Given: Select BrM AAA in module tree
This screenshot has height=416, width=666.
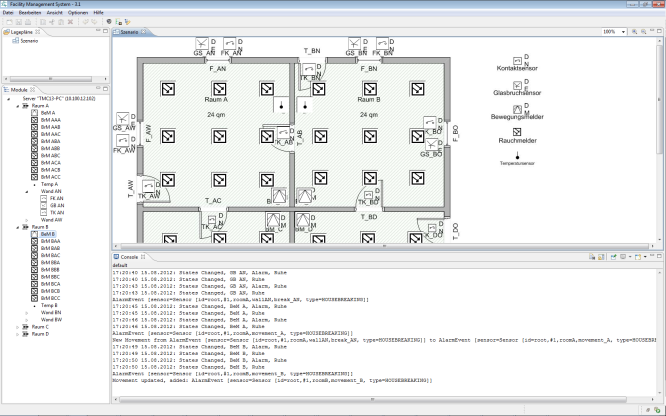Looking at the screenshot, I should (x=50, y=121).
